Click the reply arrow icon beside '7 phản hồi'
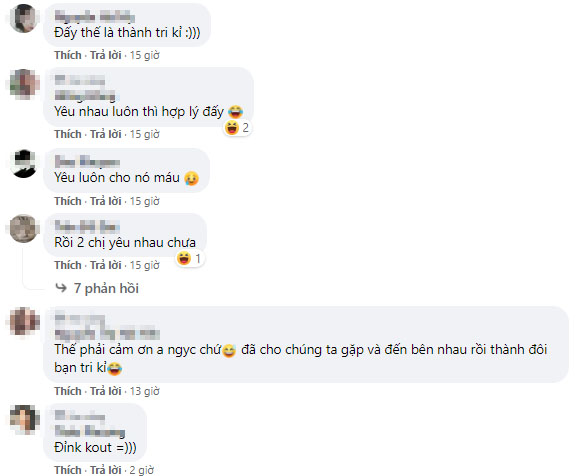The width and height of the screenshot is (583, 476). (61, 288)
